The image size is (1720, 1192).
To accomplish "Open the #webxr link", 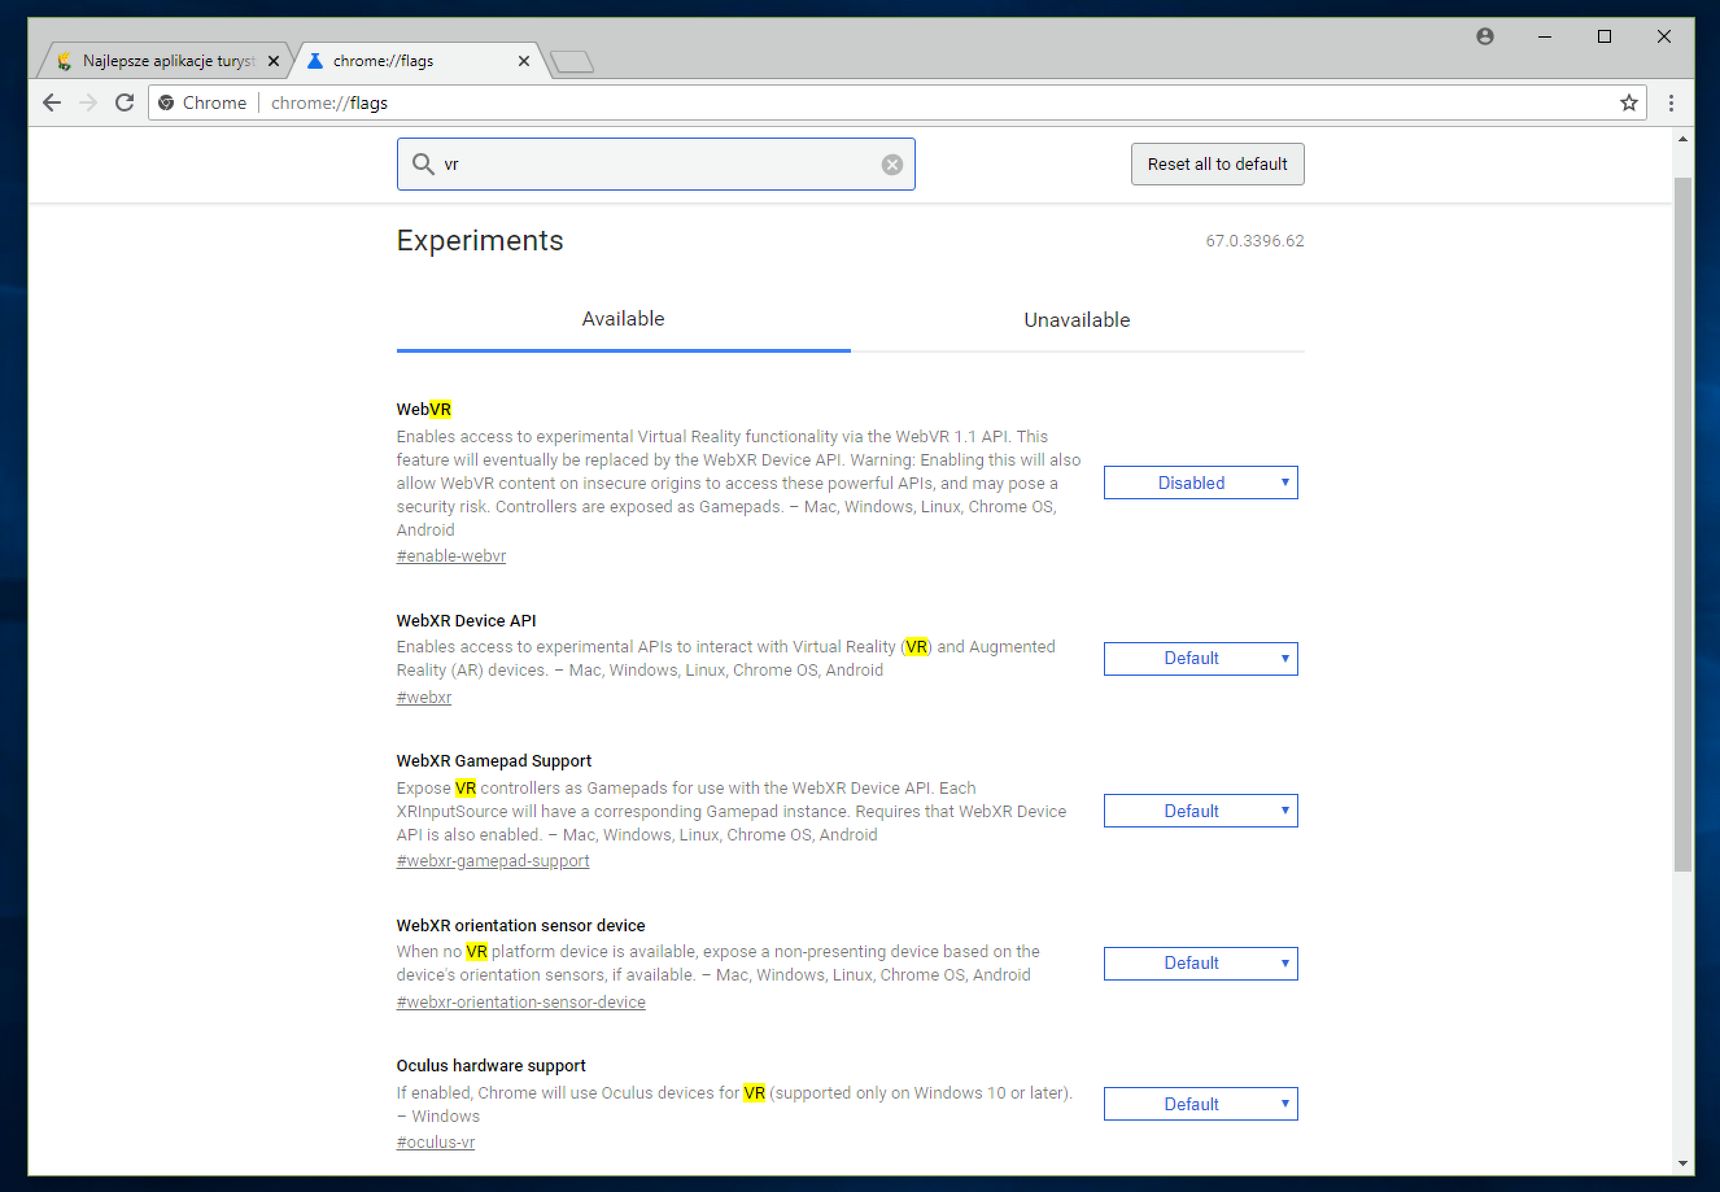I will point(424,697).
